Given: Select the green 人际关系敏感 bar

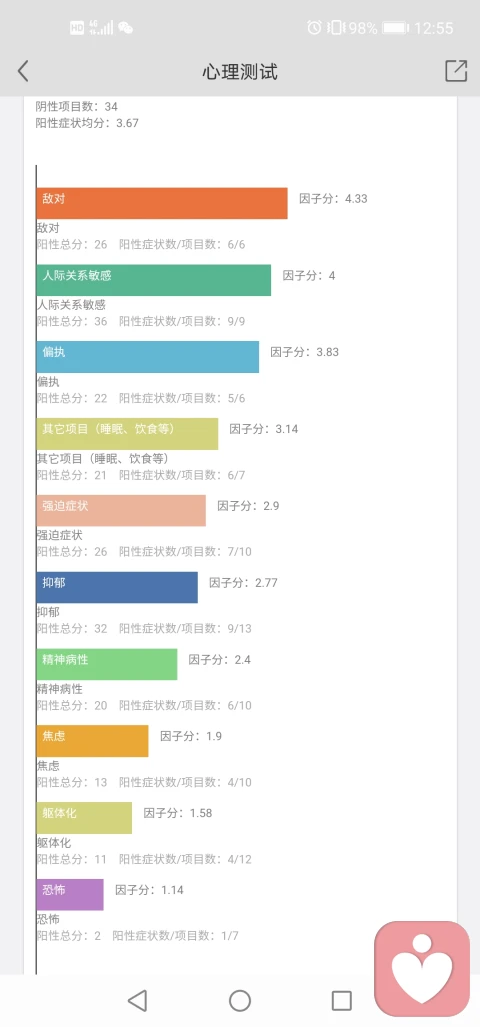Looking at the screenshot, I should tap(154, 280).
